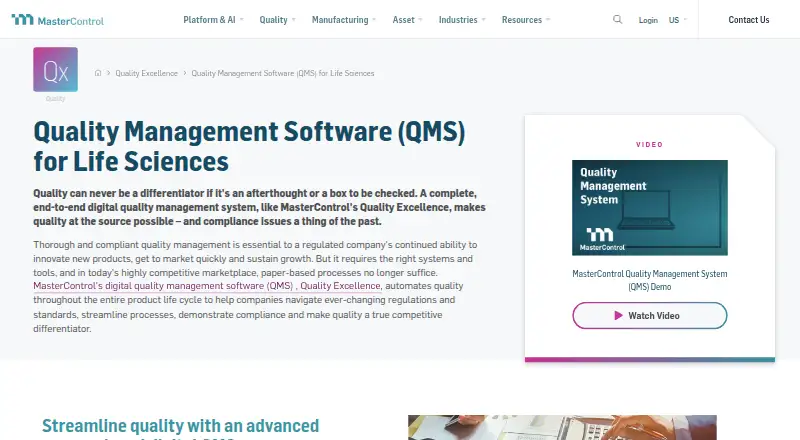Image resolution: width=800 pixels, height=440 pixels.
Task: Click the office photo below the video card
Action: [x=562, y=428]
